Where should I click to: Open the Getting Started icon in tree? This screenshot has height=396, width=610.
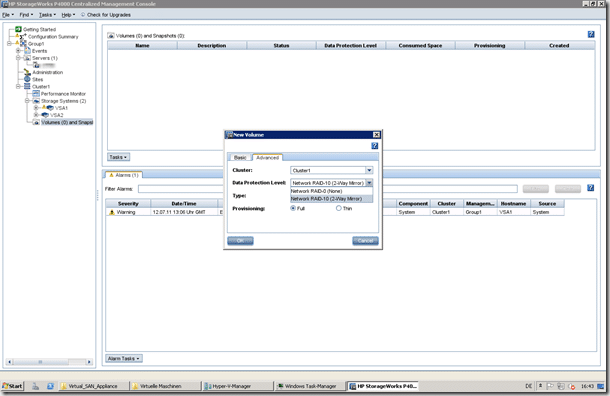(18, 29)
